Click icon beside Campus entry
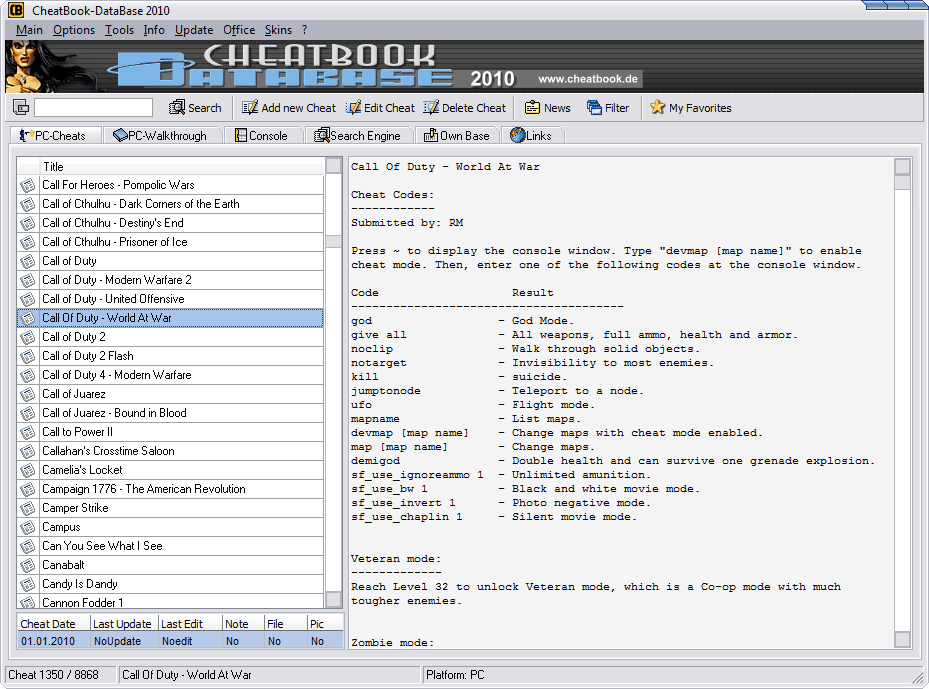 coord(27,527)
